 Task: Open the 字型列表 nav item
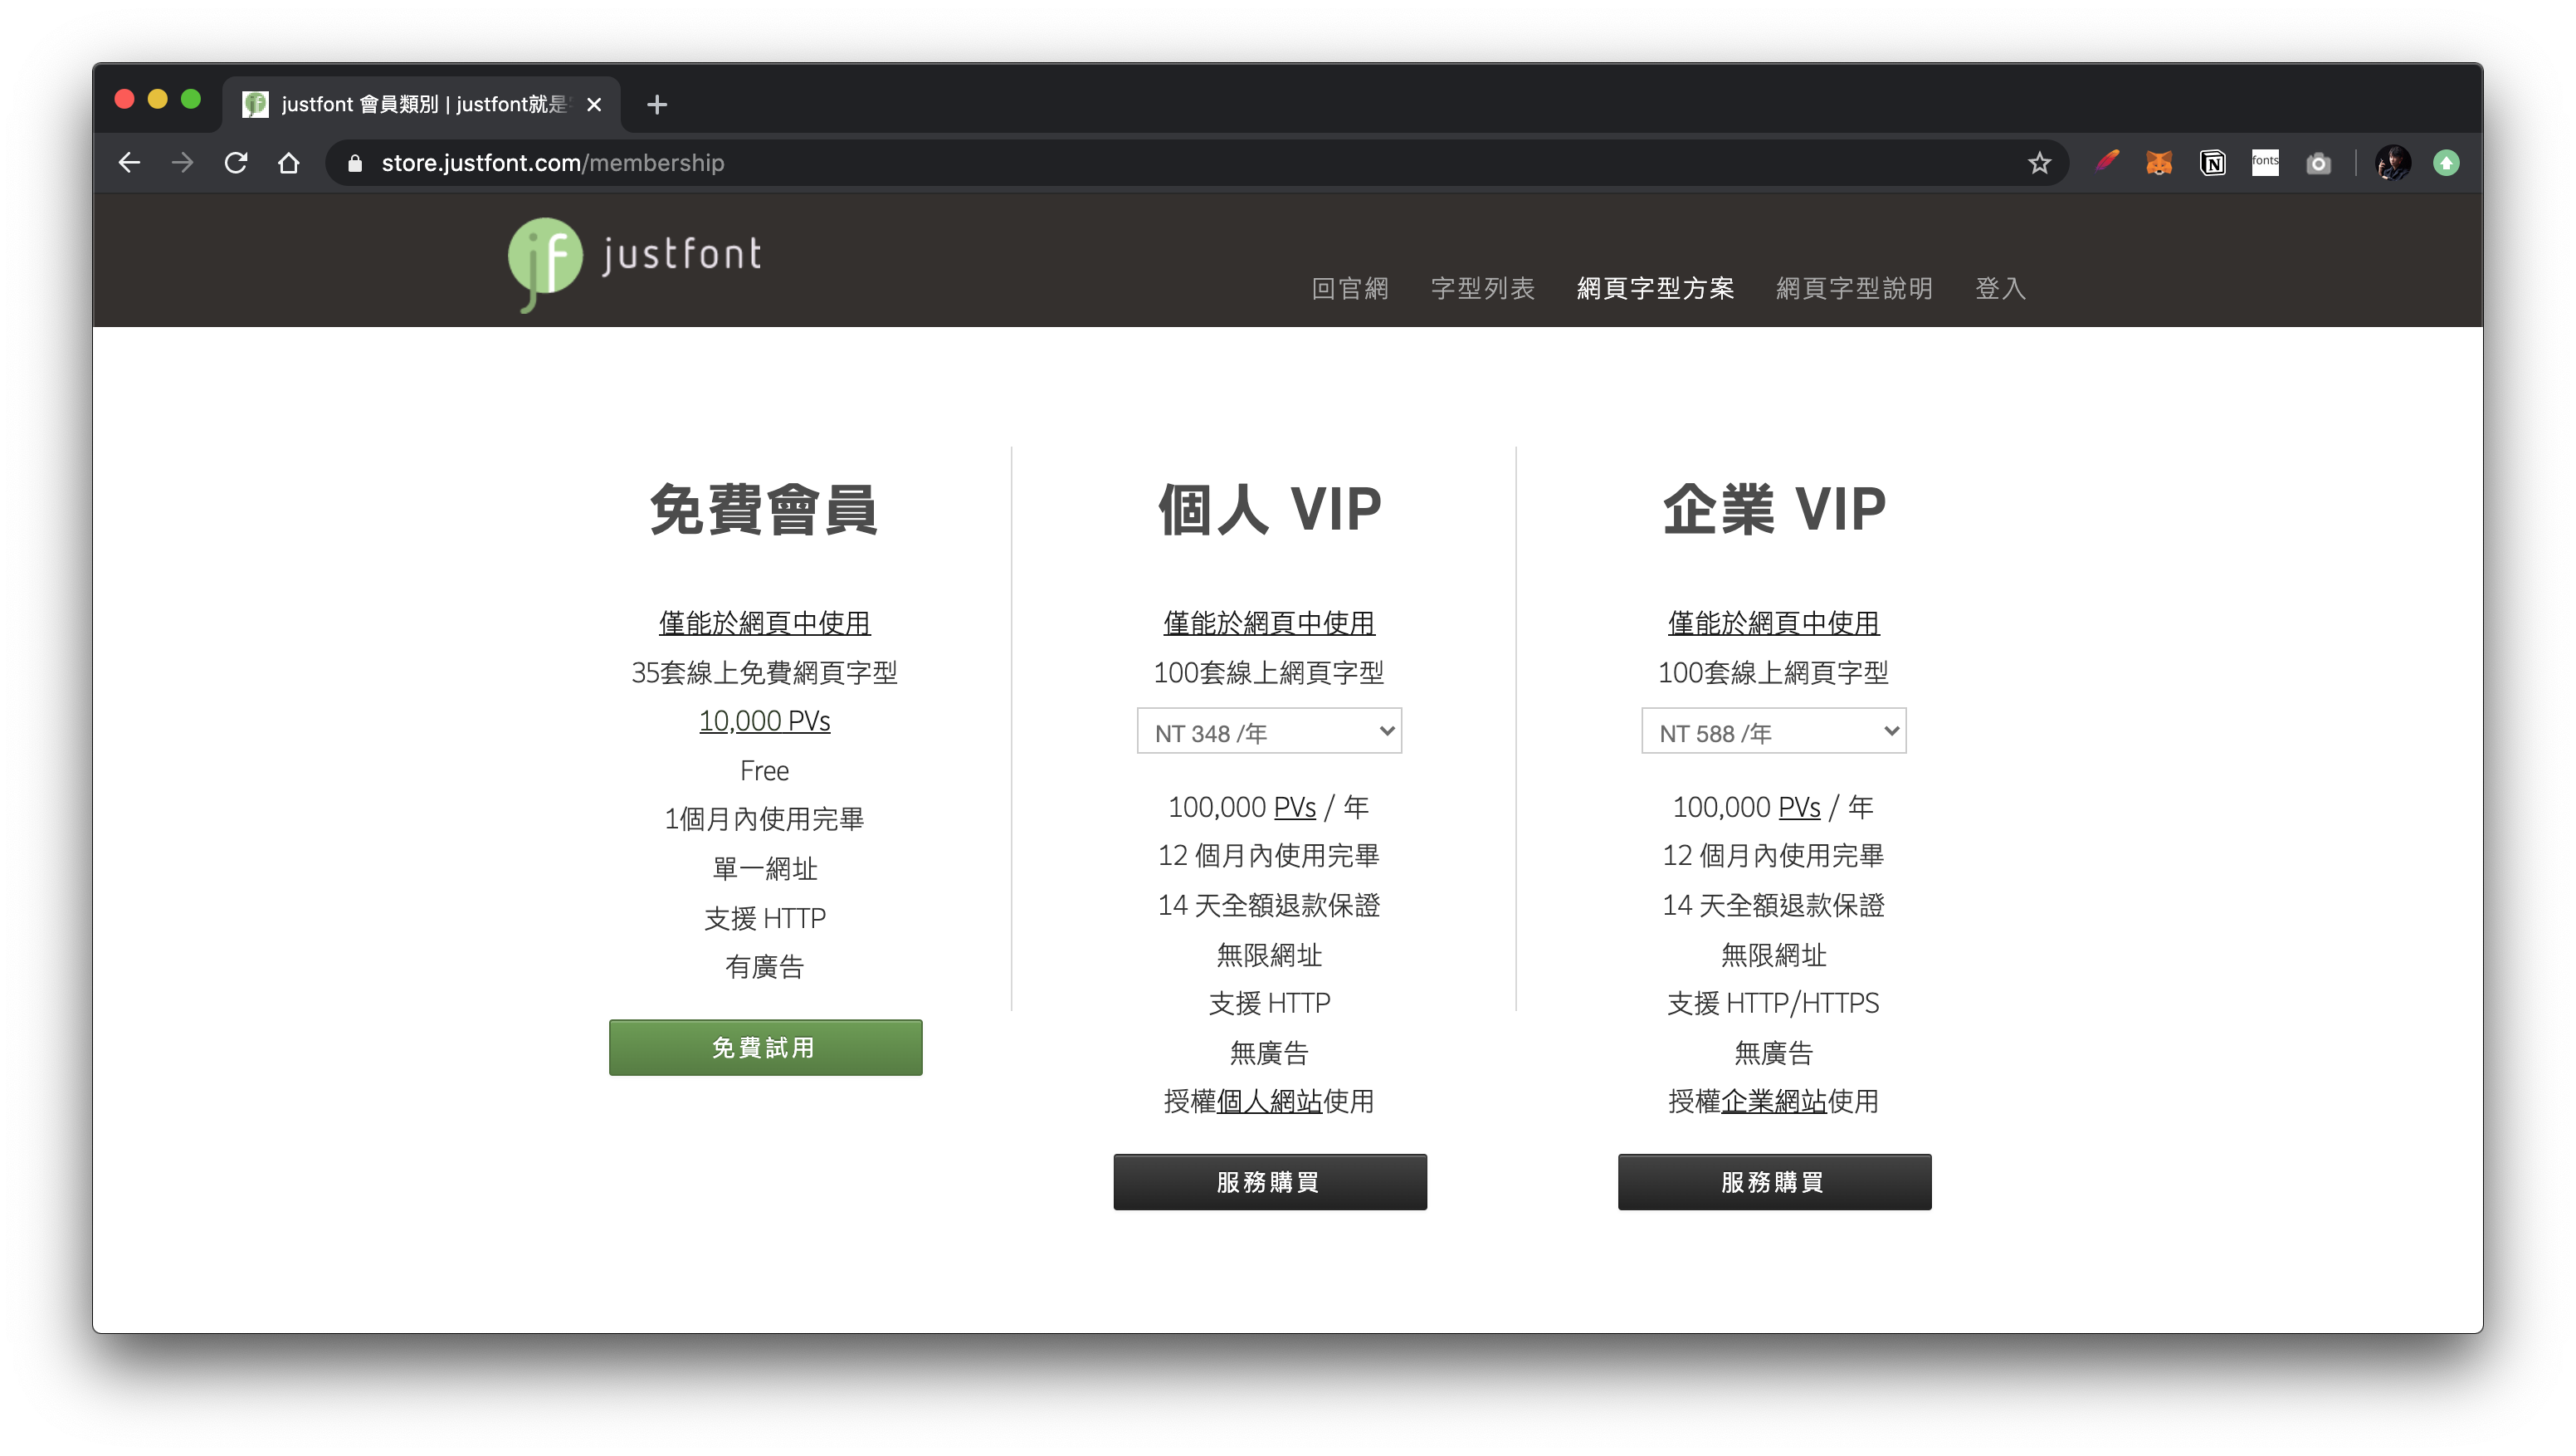pos(1482,288)
